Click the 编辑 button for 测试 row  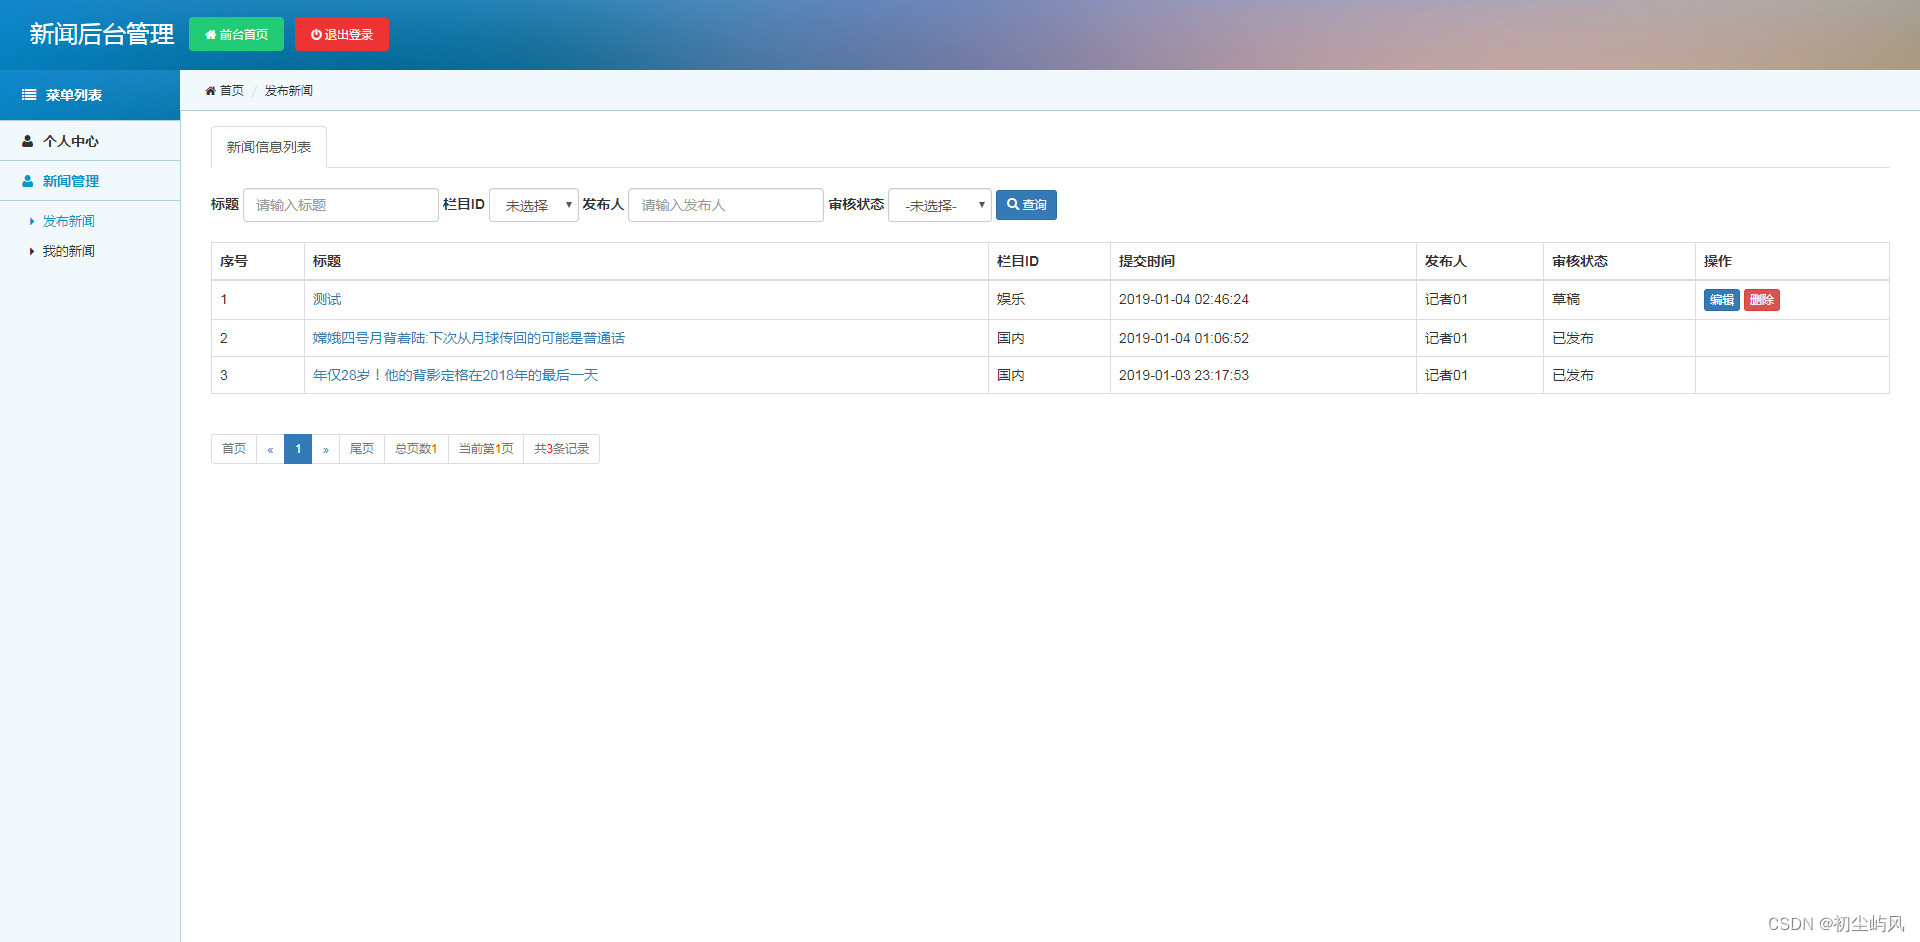tap(1722, 300)
